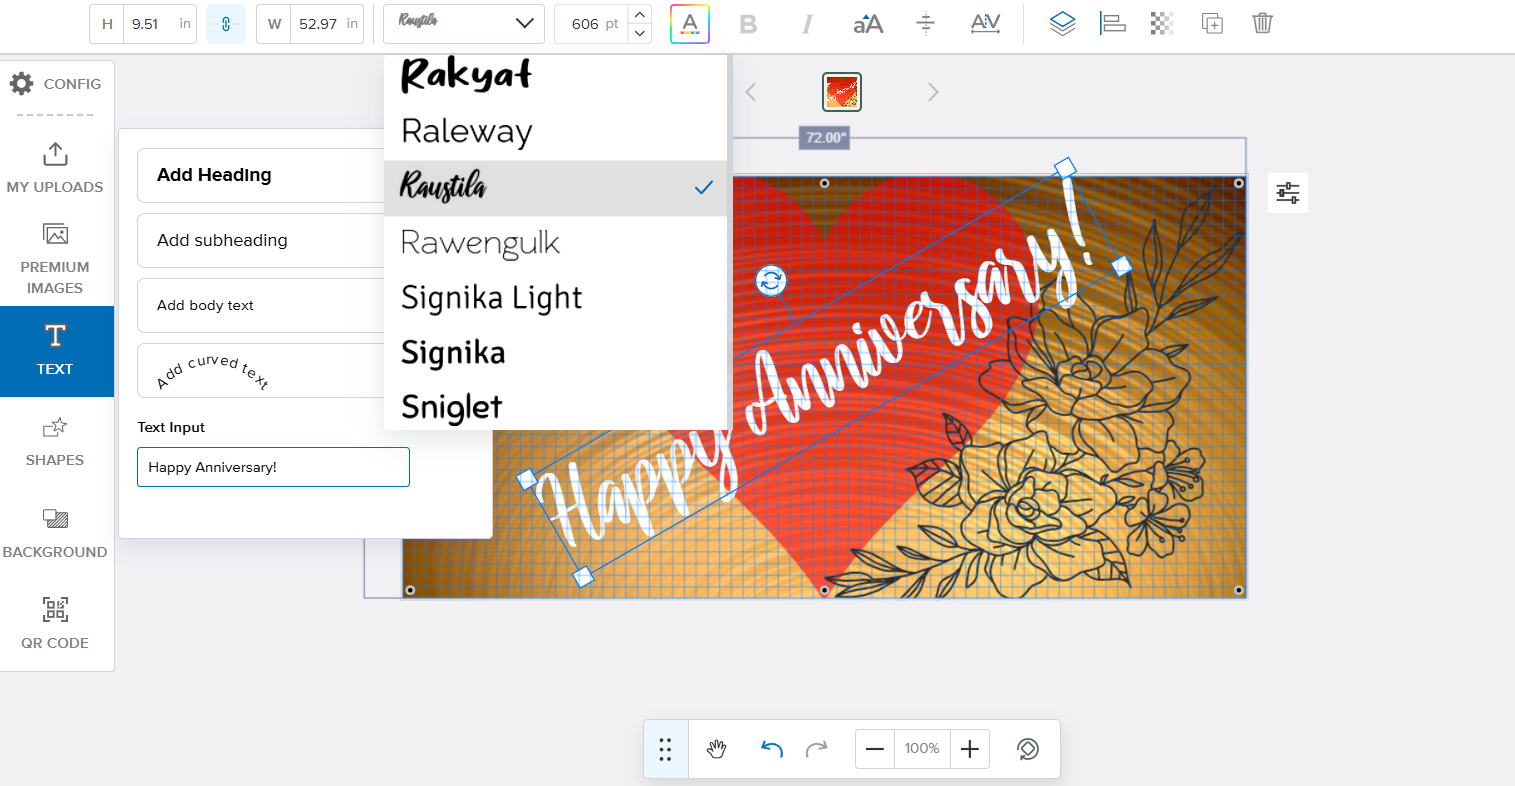Viewport: 1515px width, 786px height.
Task: Click the rotate handle on text
Action: [771, 281]
